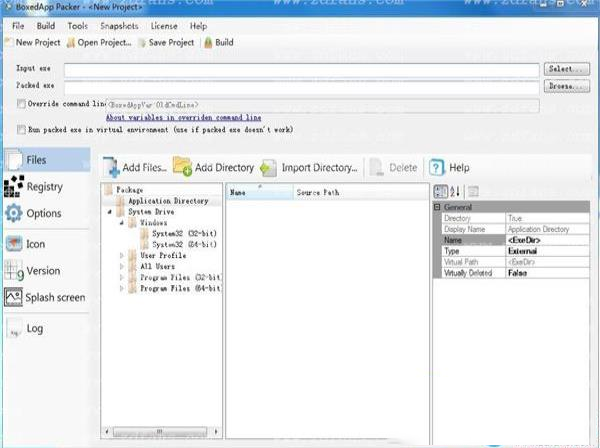Click the Help question mark icon

pos(437,168)
